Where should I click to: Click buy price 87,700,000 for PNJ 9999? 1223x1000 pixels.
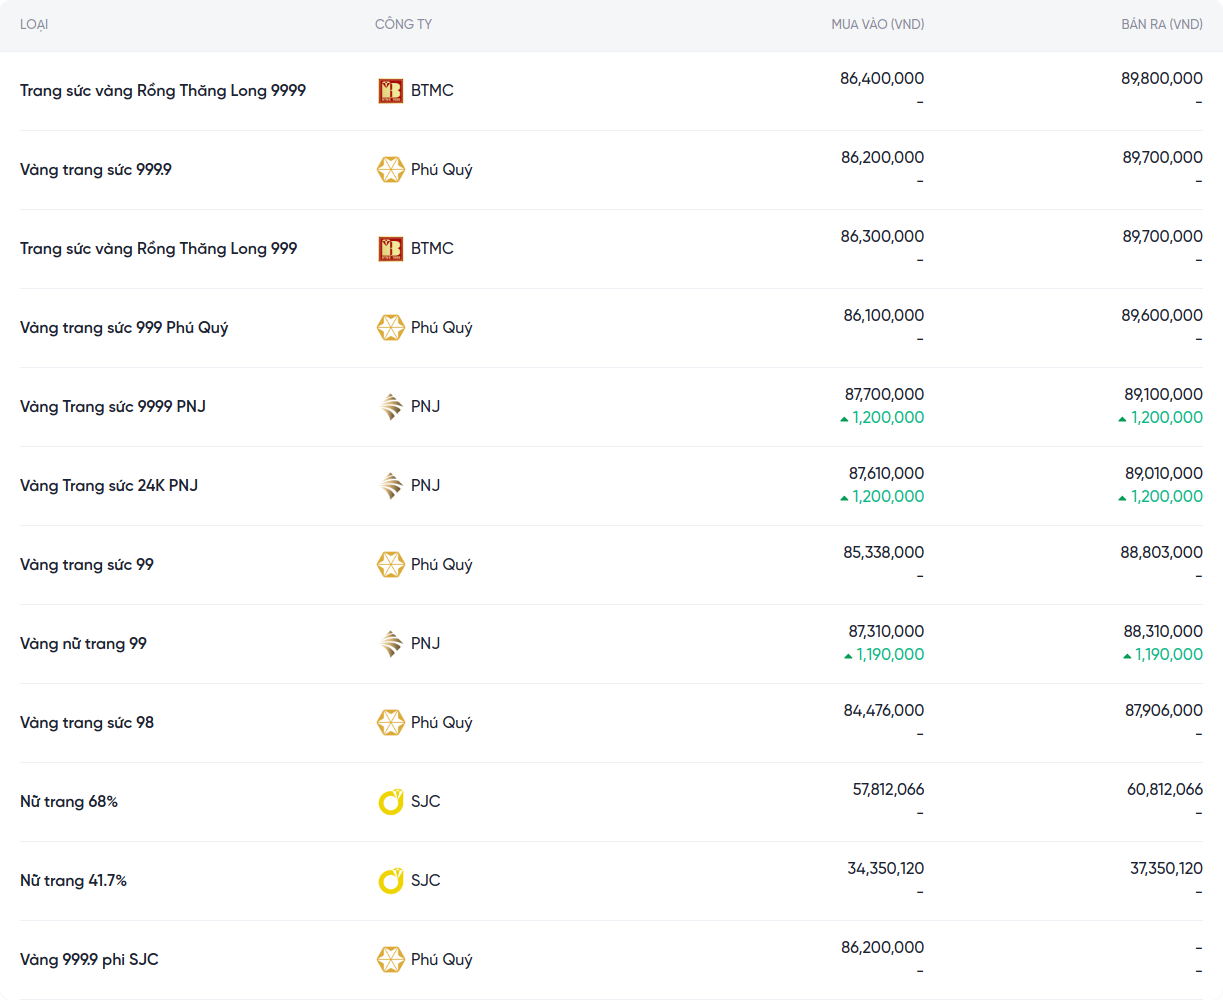tap(884, 395)
